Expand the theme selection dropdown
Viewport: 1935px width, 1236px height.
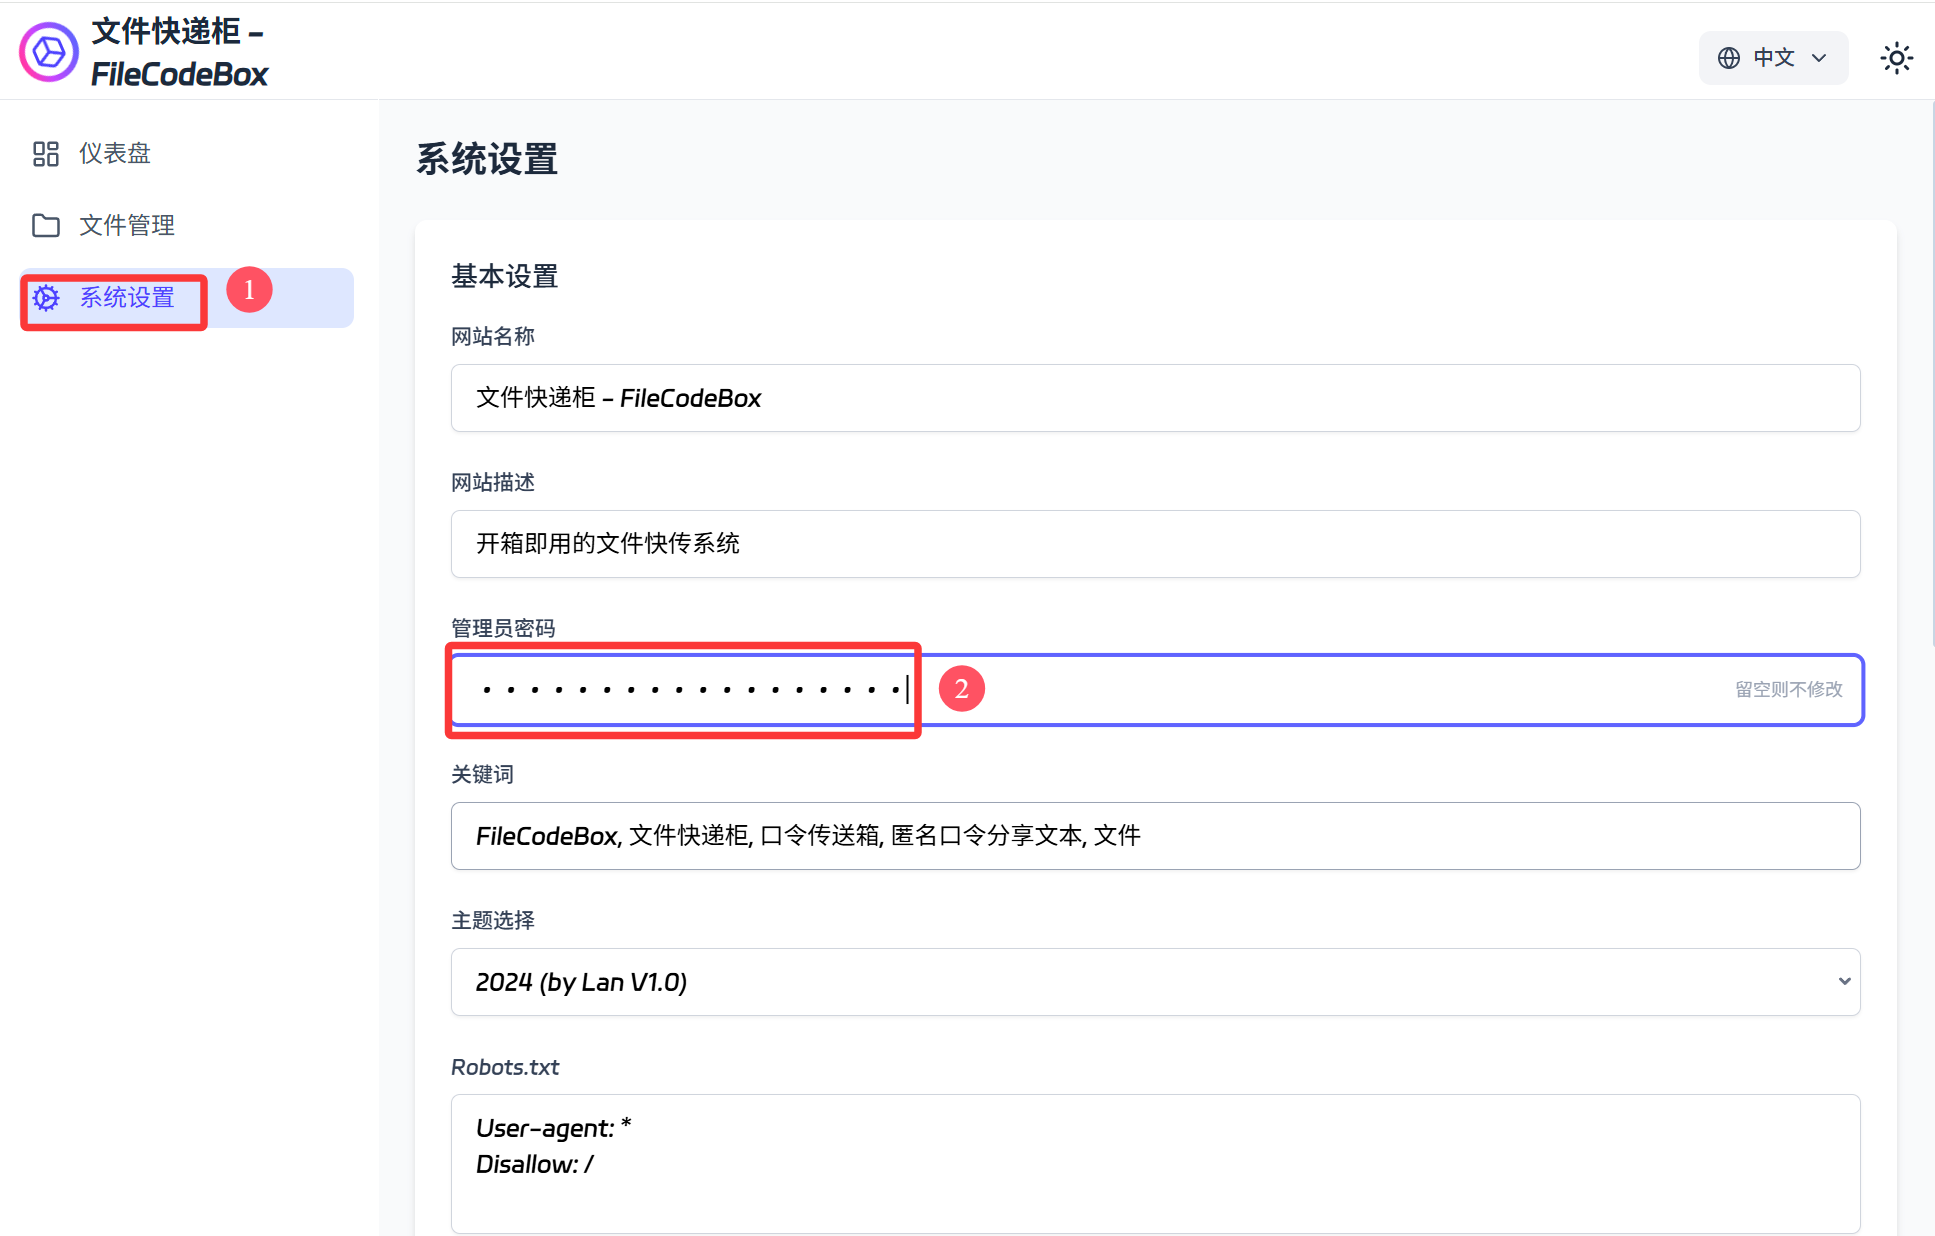pyautogui.click(x=1154, y=982)
